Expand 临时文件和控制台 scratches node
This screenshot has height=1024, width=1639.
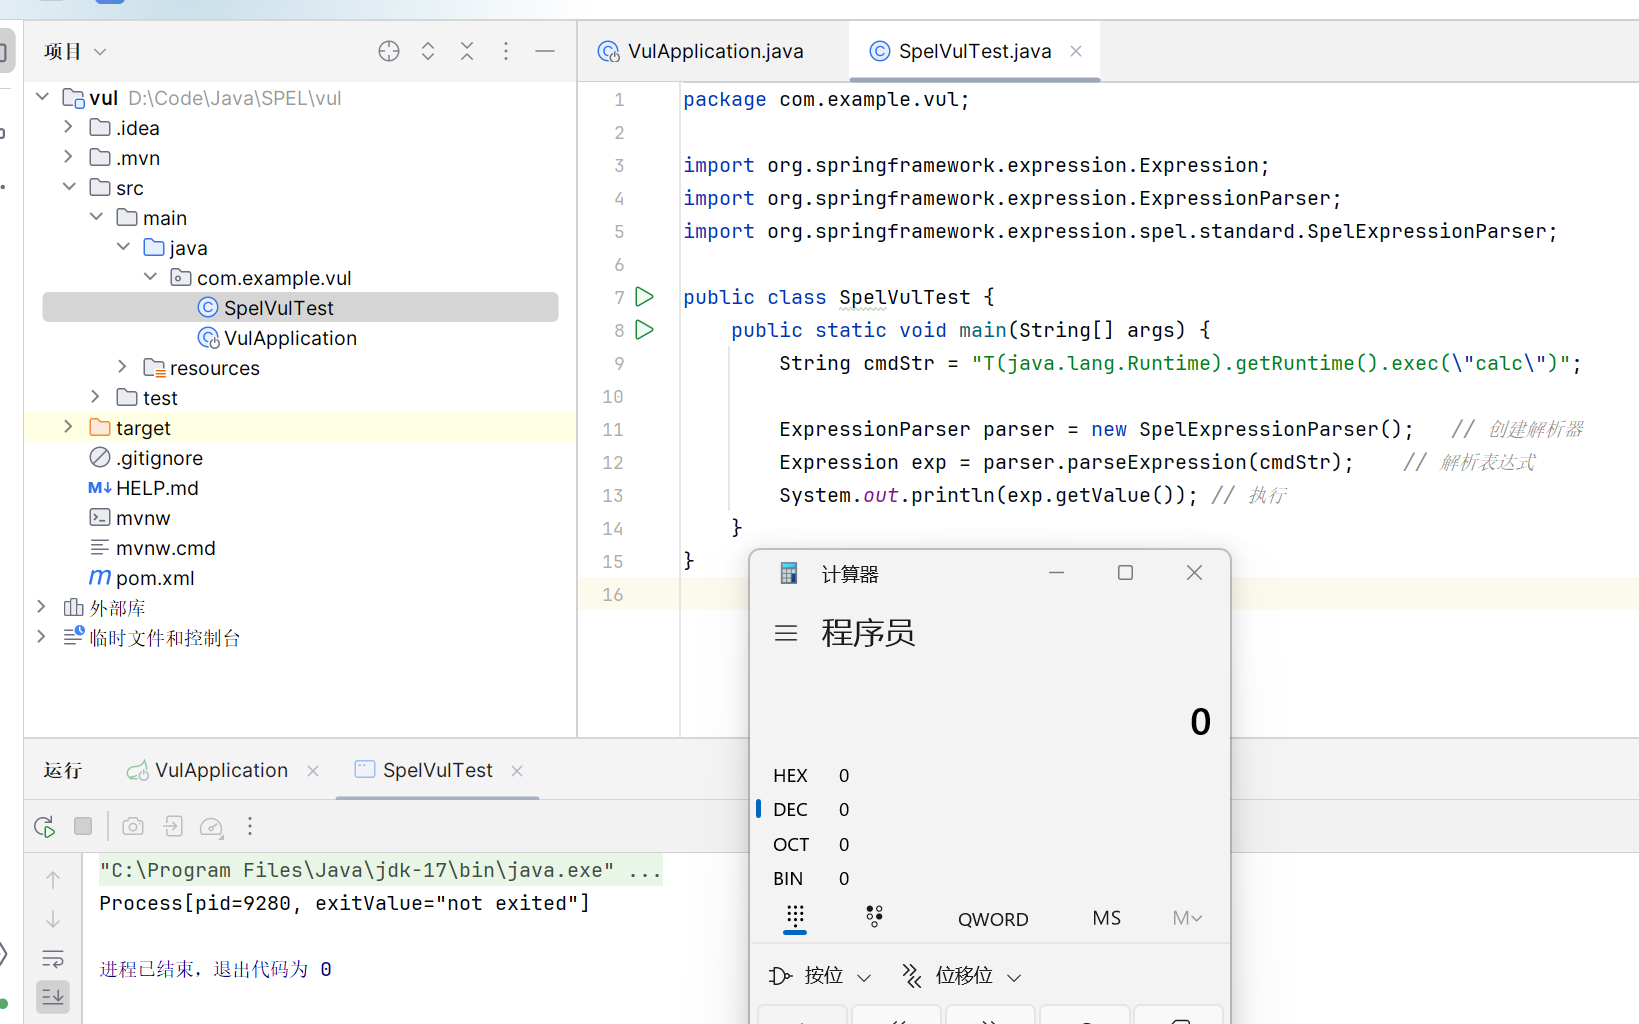pyautogui.click(x=41, y=637)
